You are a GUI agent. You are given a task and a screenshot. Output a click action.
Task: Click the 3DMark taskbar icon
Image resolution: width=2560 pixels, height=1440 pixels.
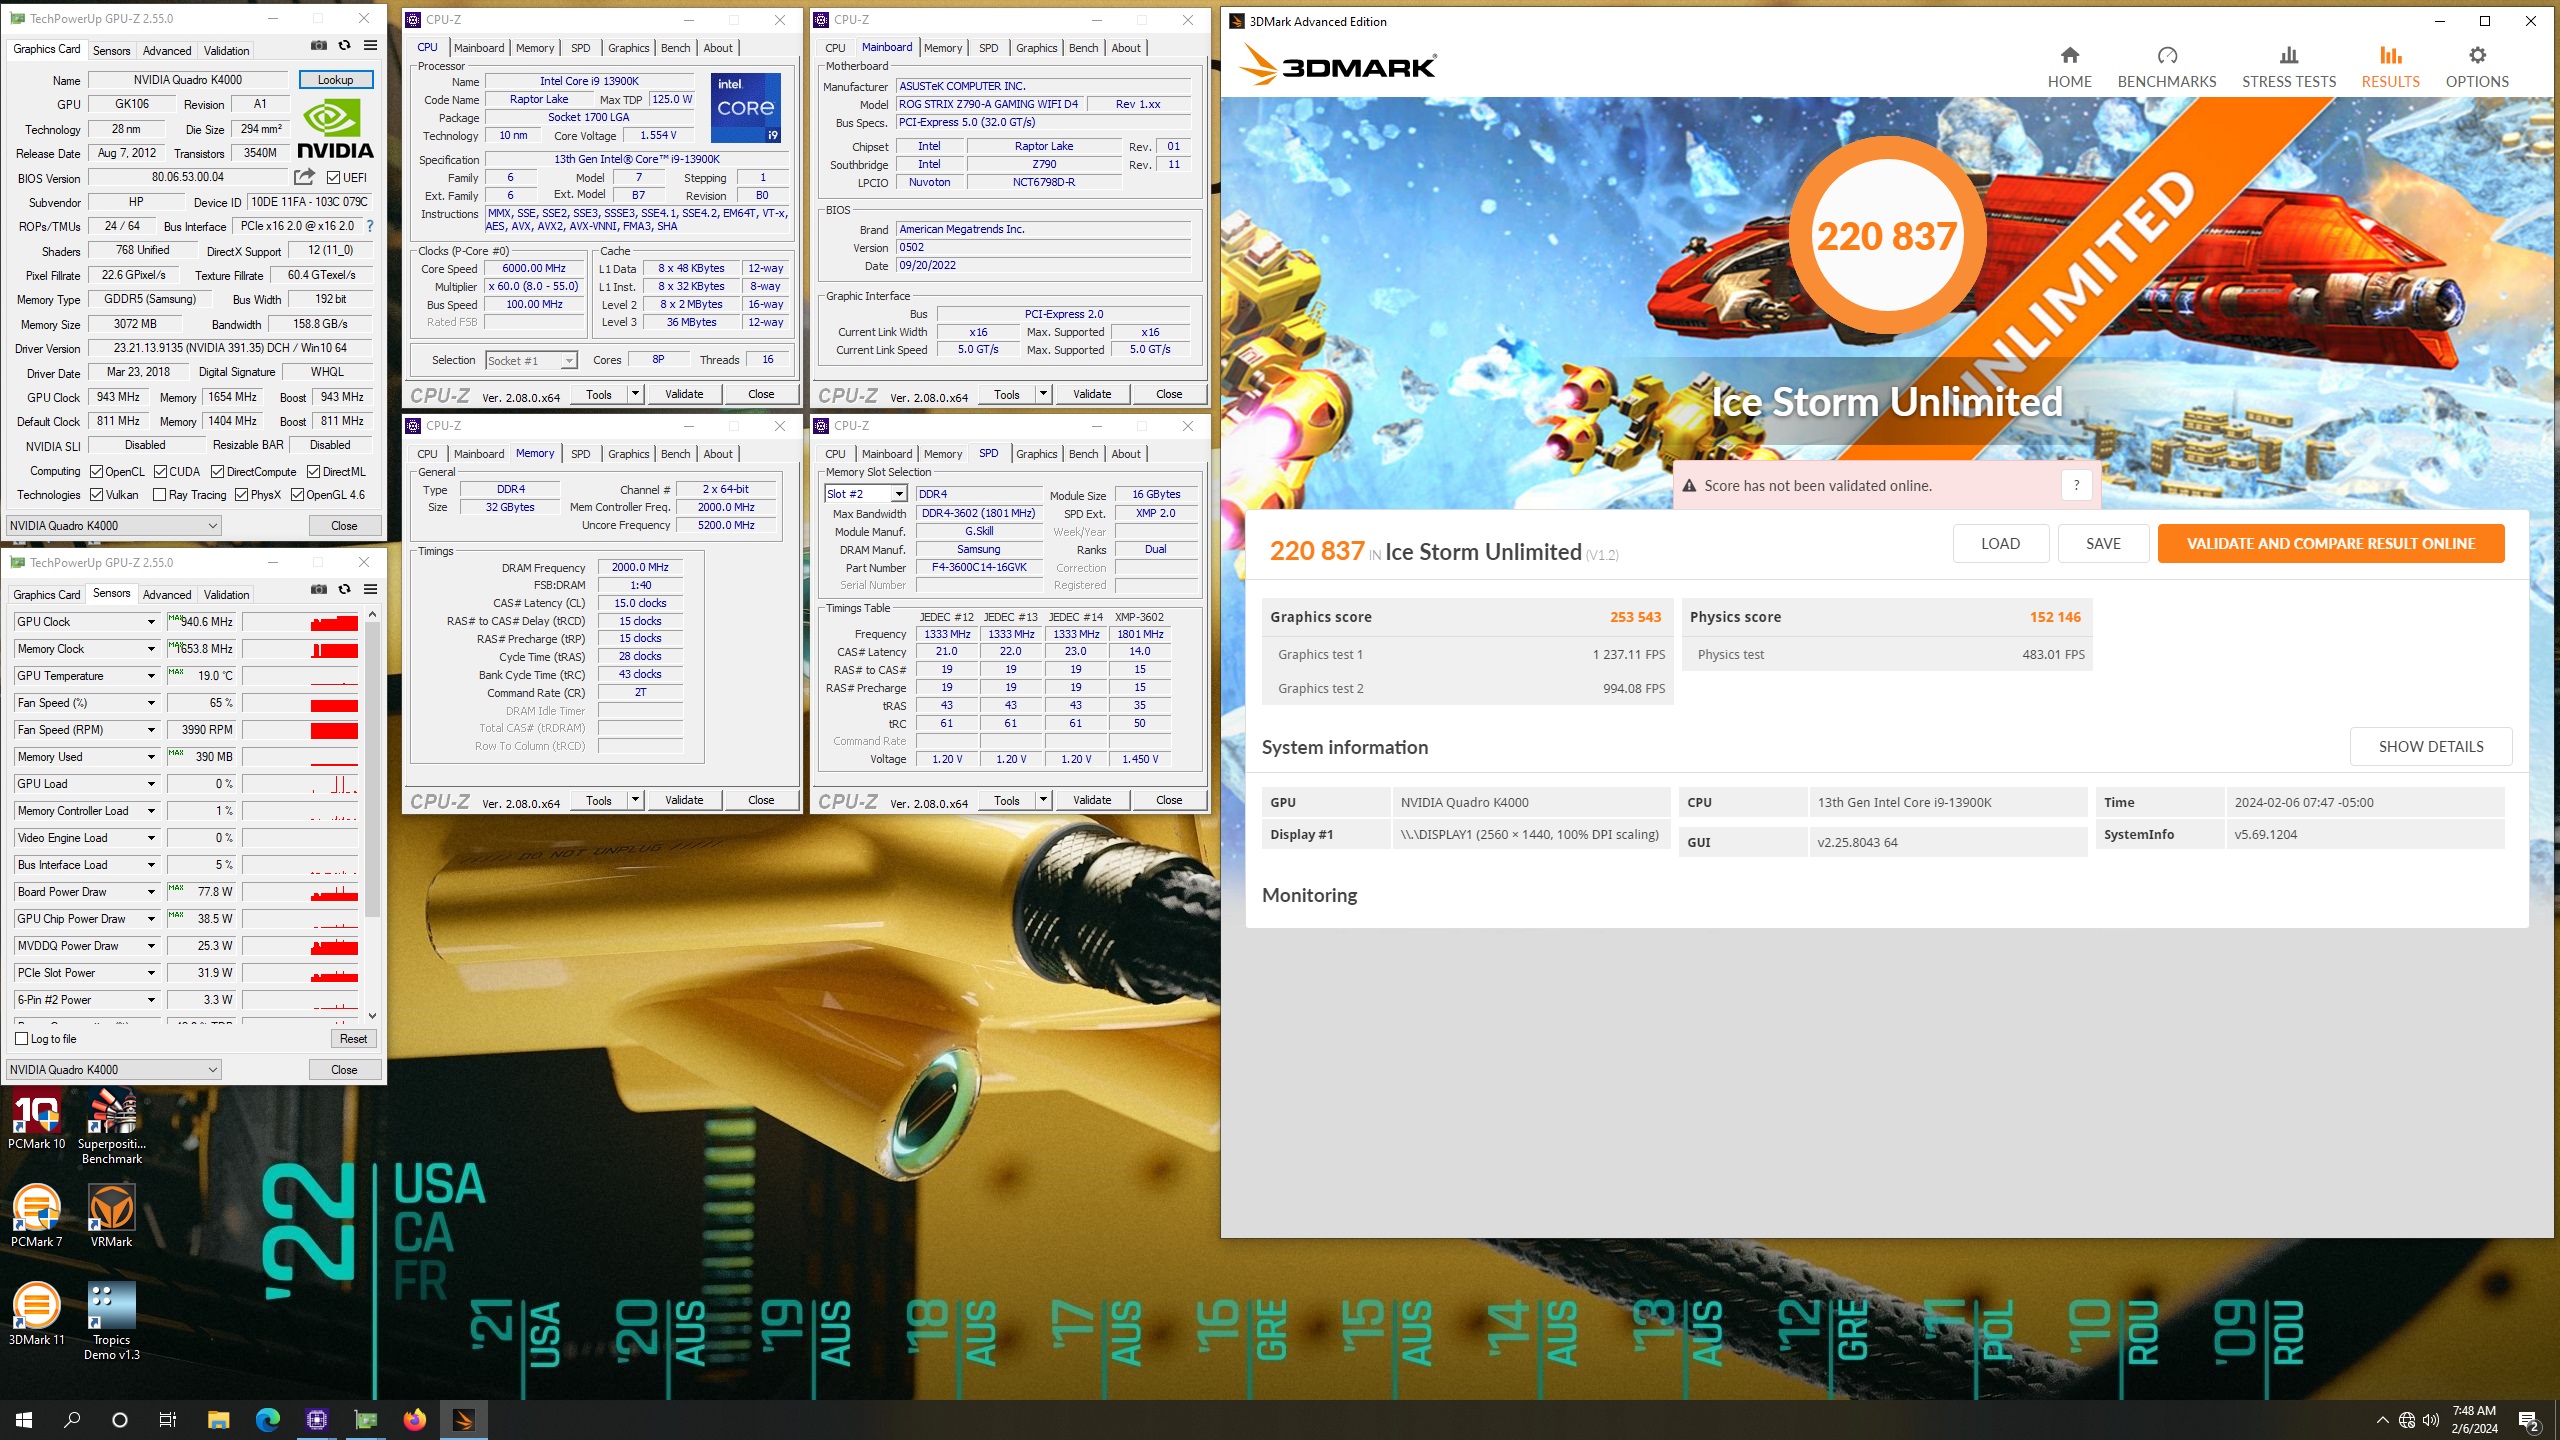tap(463, 1419)
